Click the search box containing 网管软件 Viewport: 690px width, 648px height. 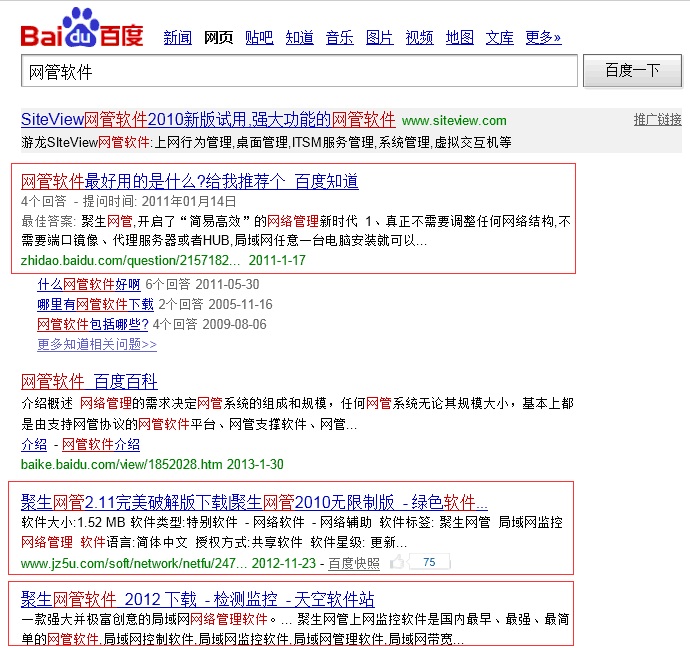[299, 71]
